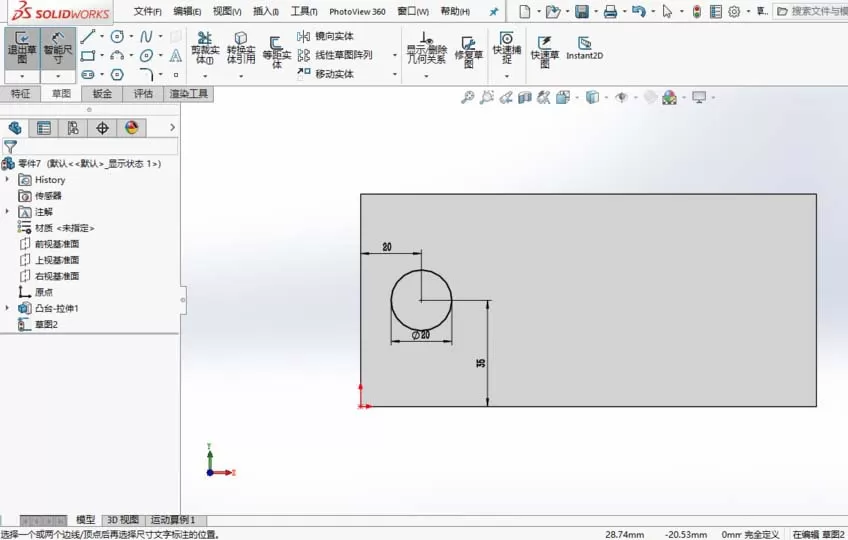Open the DimXpertManager tab icon

tap(102, 128)
